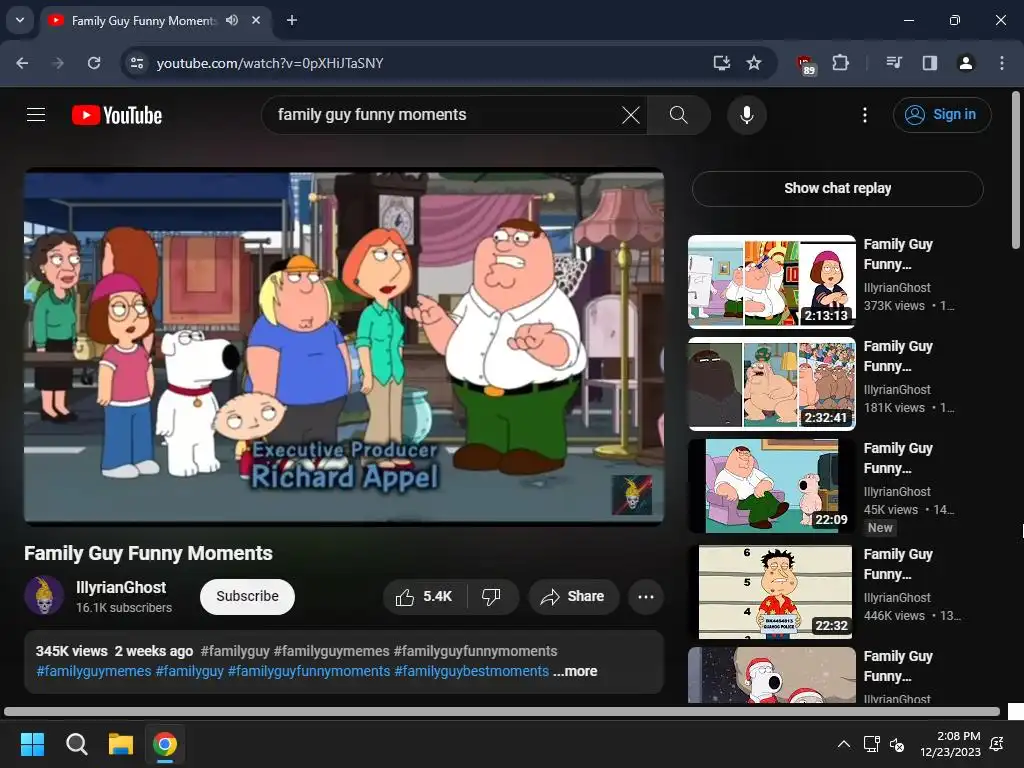The width and height of the screenshot is (1024, 768).
Task: Open IllyrianGhost channel avatar
Action: click(44, 595)
